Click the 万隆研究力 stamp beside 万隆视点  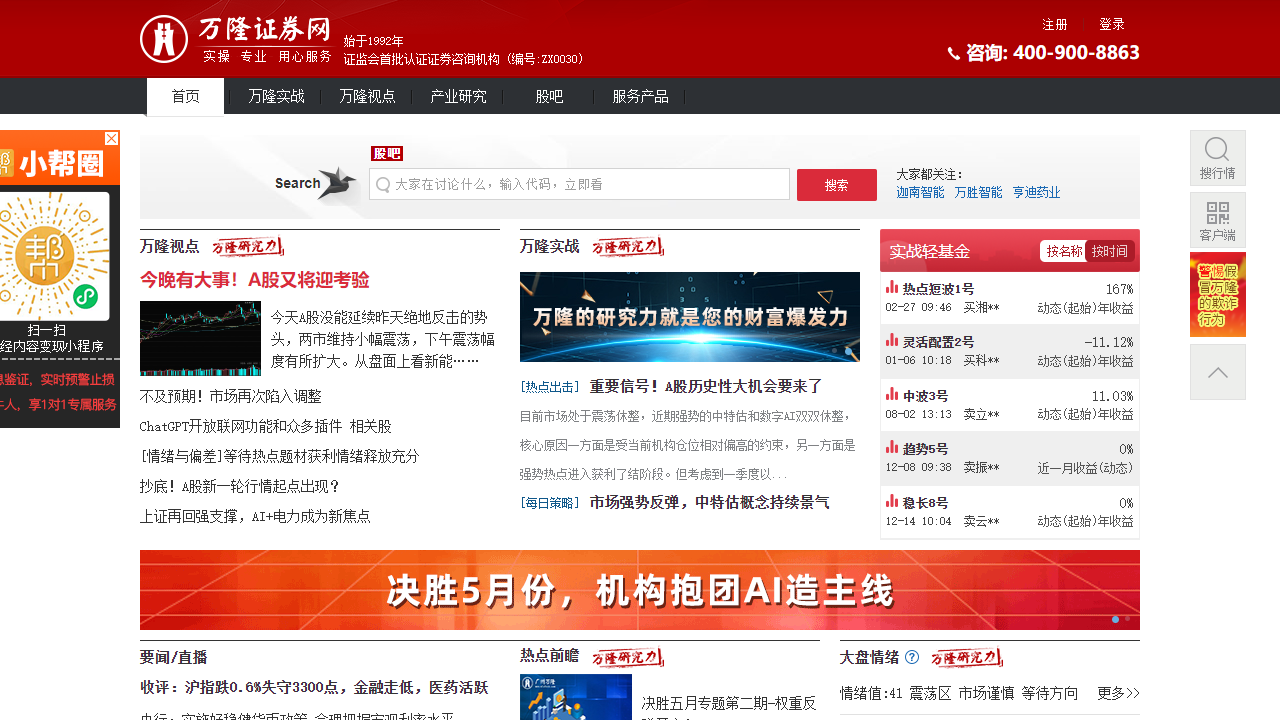247,246
